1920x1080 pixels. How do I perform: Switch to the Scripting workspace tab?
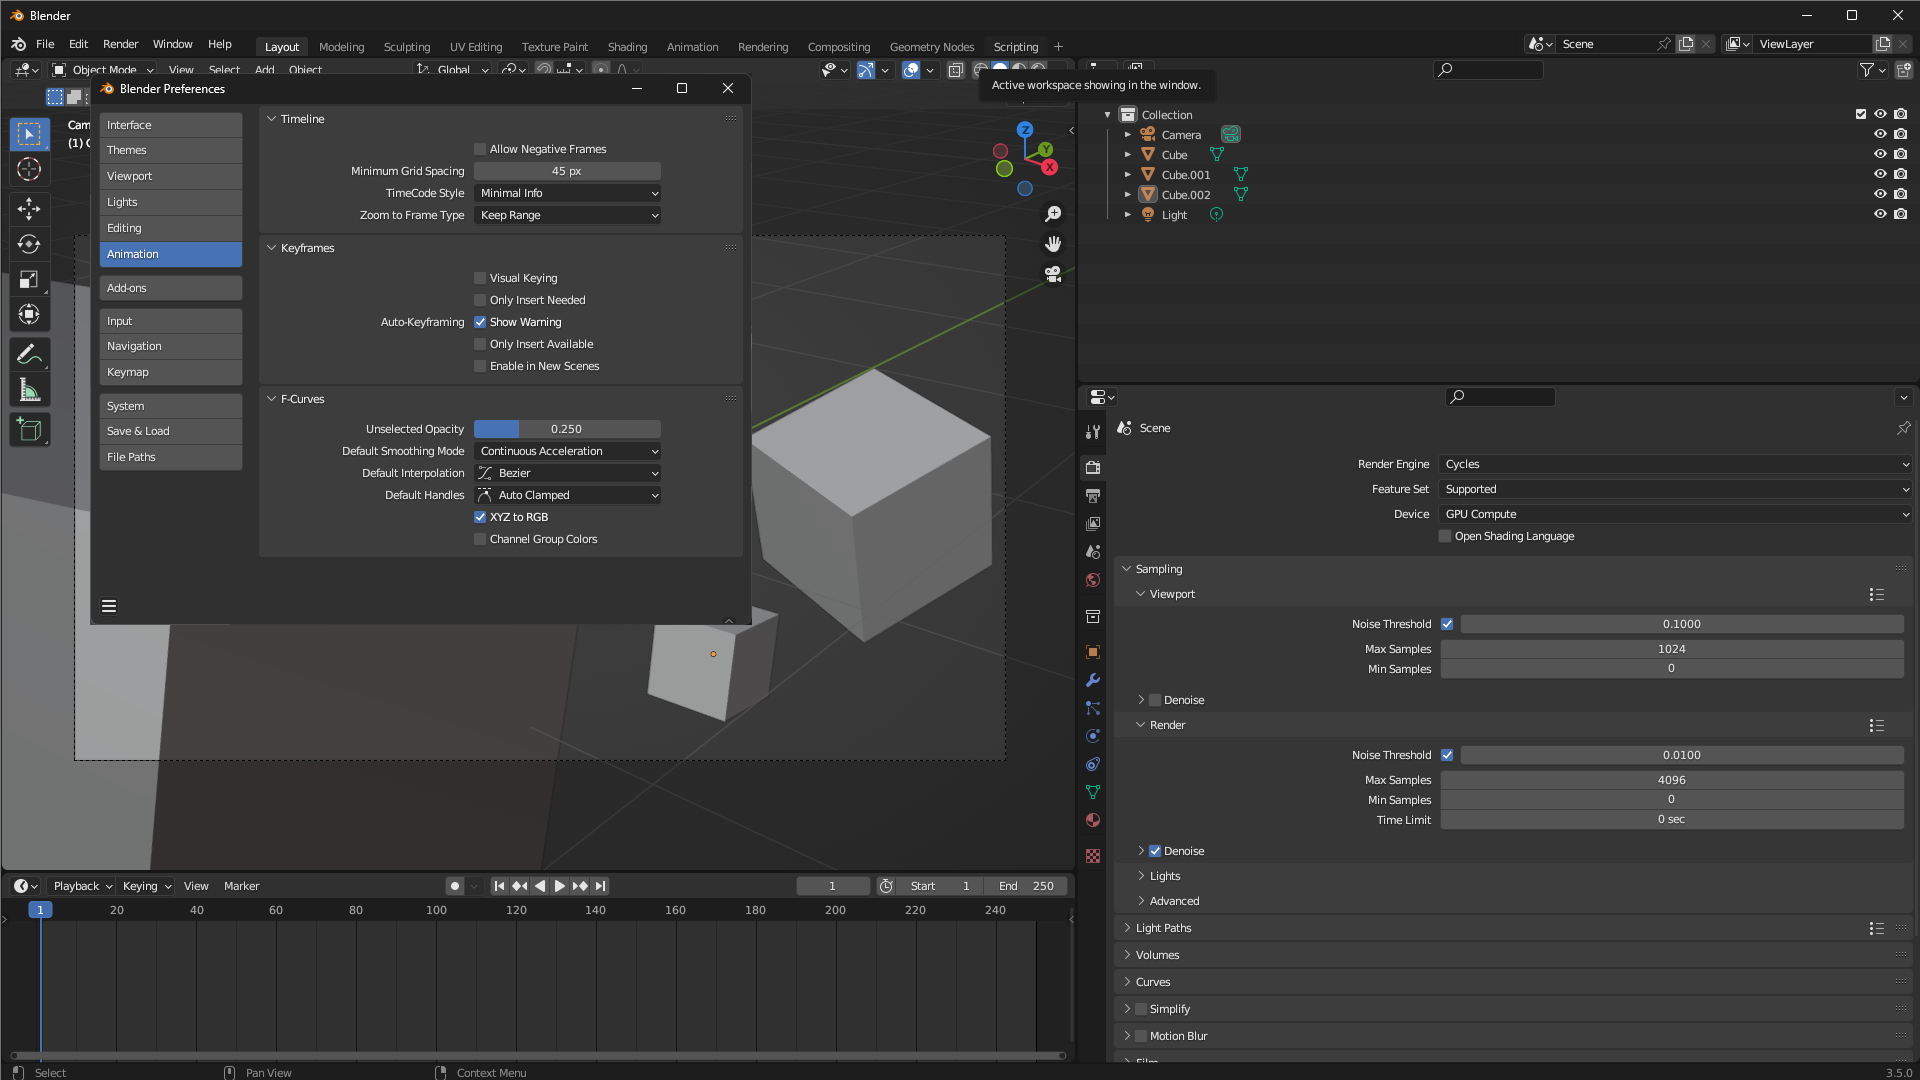click(x=1015, y=46)
